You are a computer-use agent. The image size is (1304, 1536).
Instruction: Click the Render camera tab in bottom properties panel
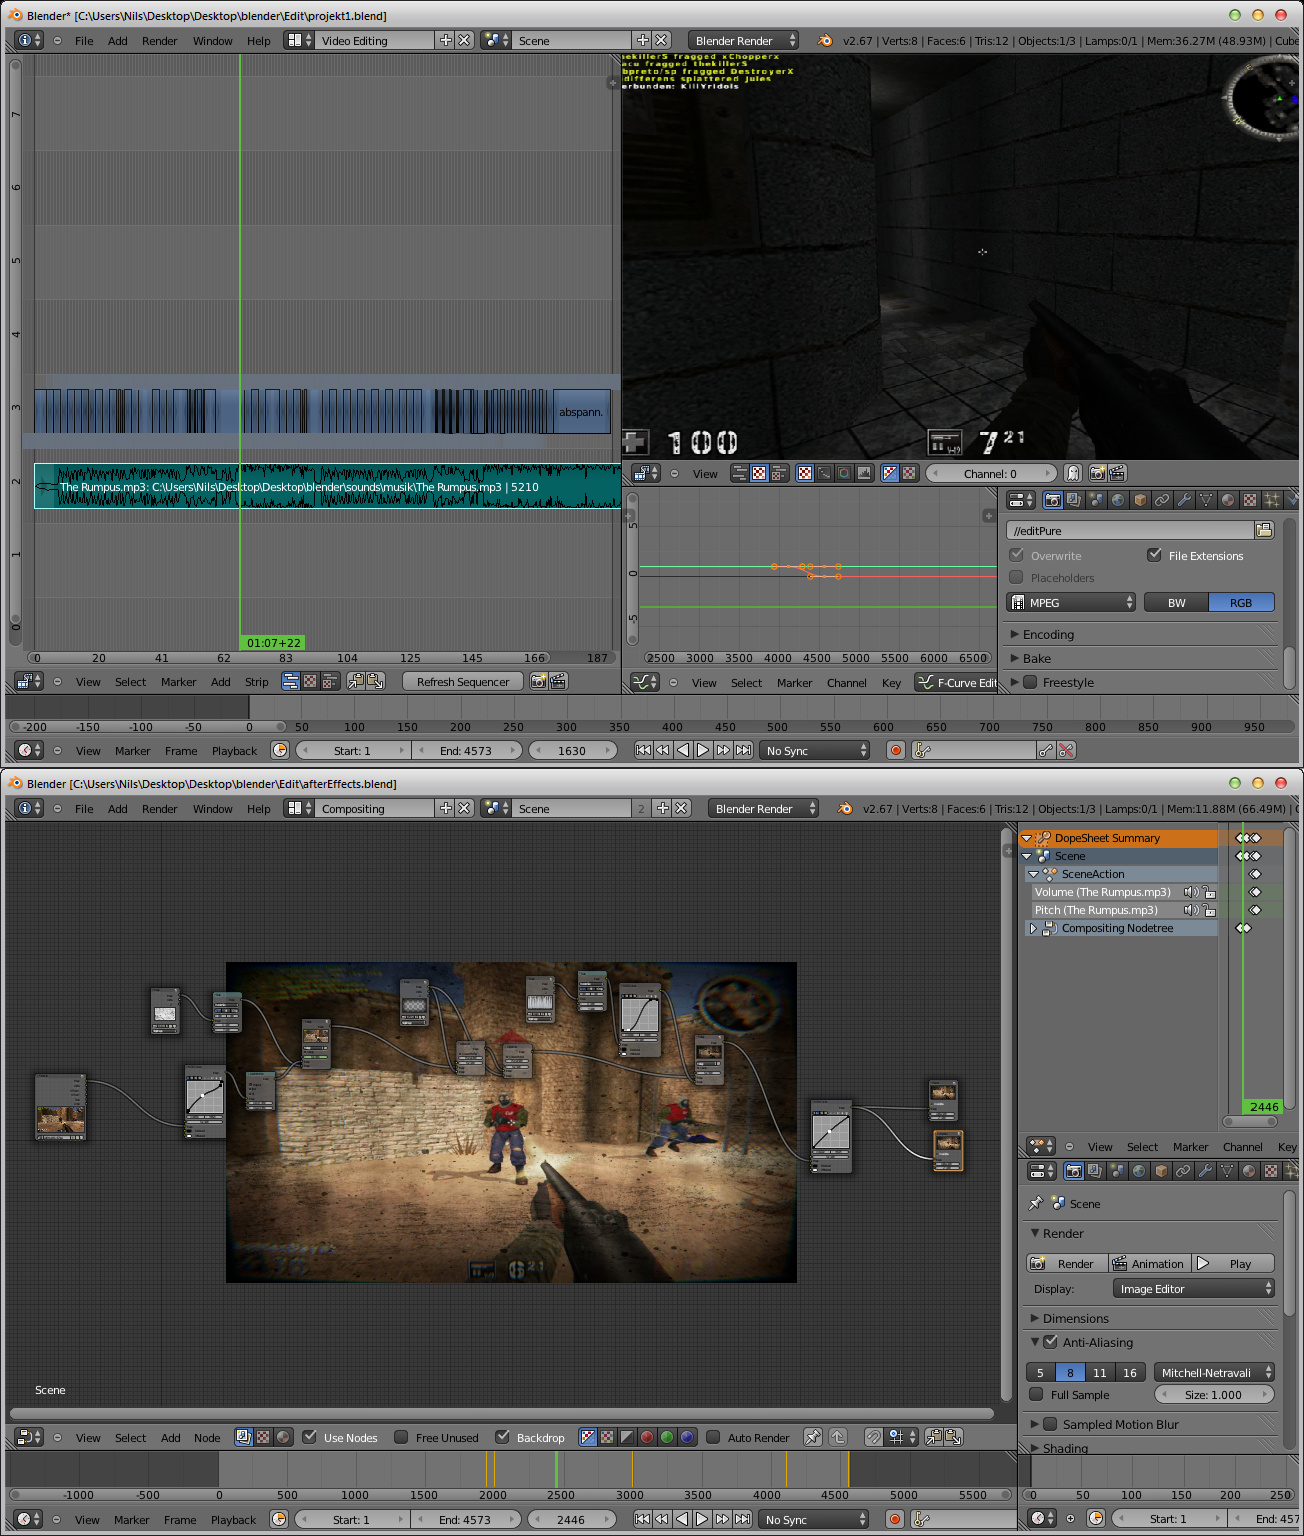1073,1171
